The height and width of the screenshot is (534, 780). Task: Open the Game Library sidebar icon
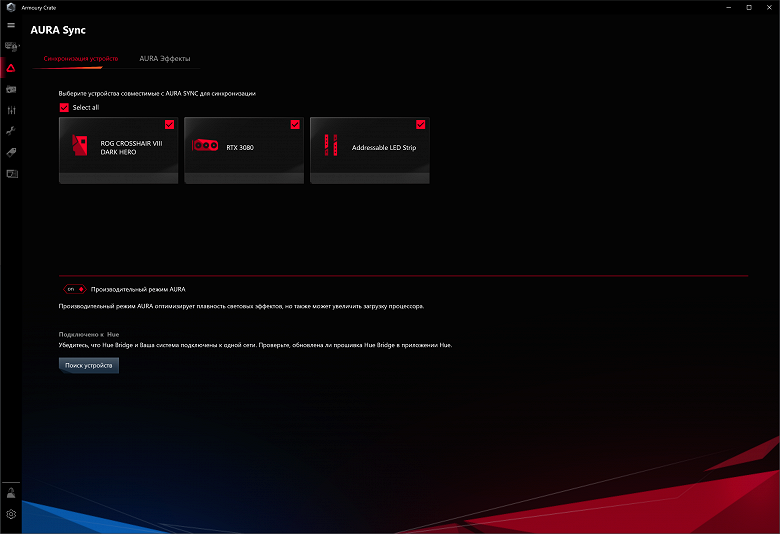11,90
